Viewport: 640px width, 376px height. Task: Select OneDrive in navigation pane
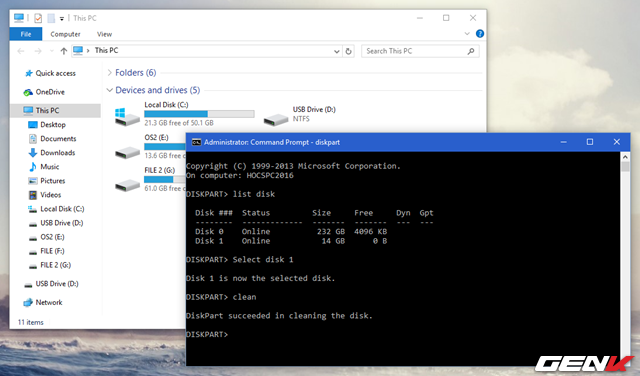click(50, 92)
